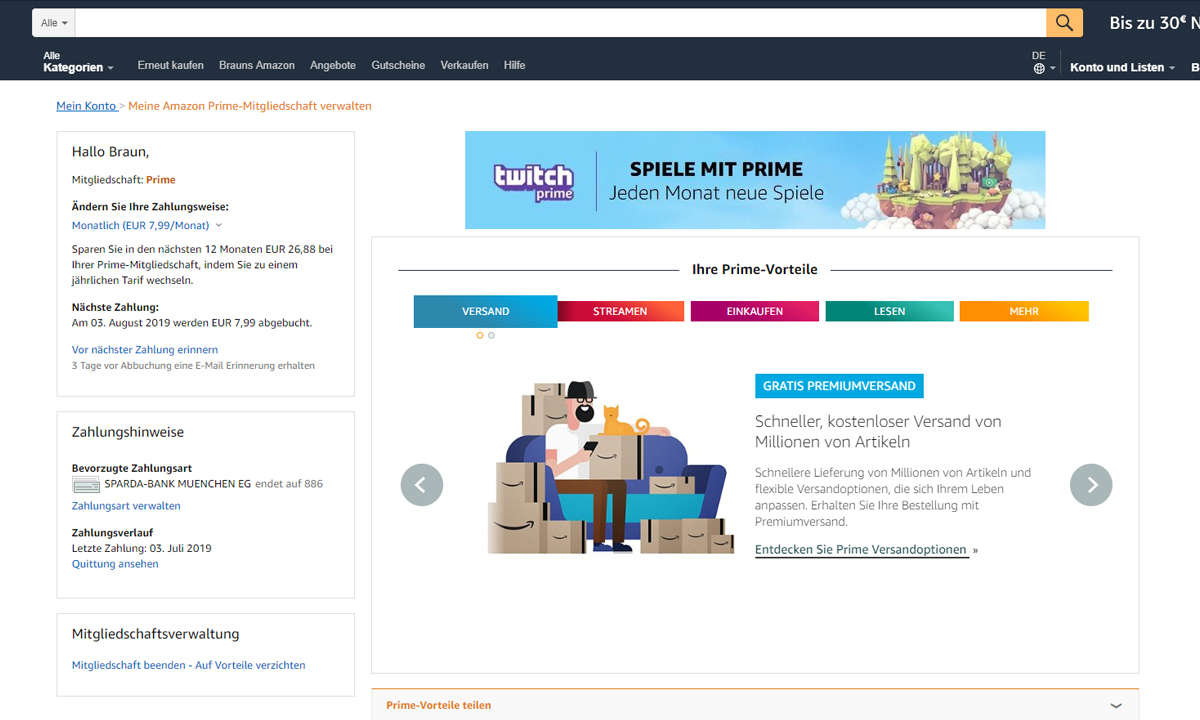Click the Mitgliedschaftsverwaltung heading
The width and height of the screenshot is (1200, 720).
pos(155,634)
